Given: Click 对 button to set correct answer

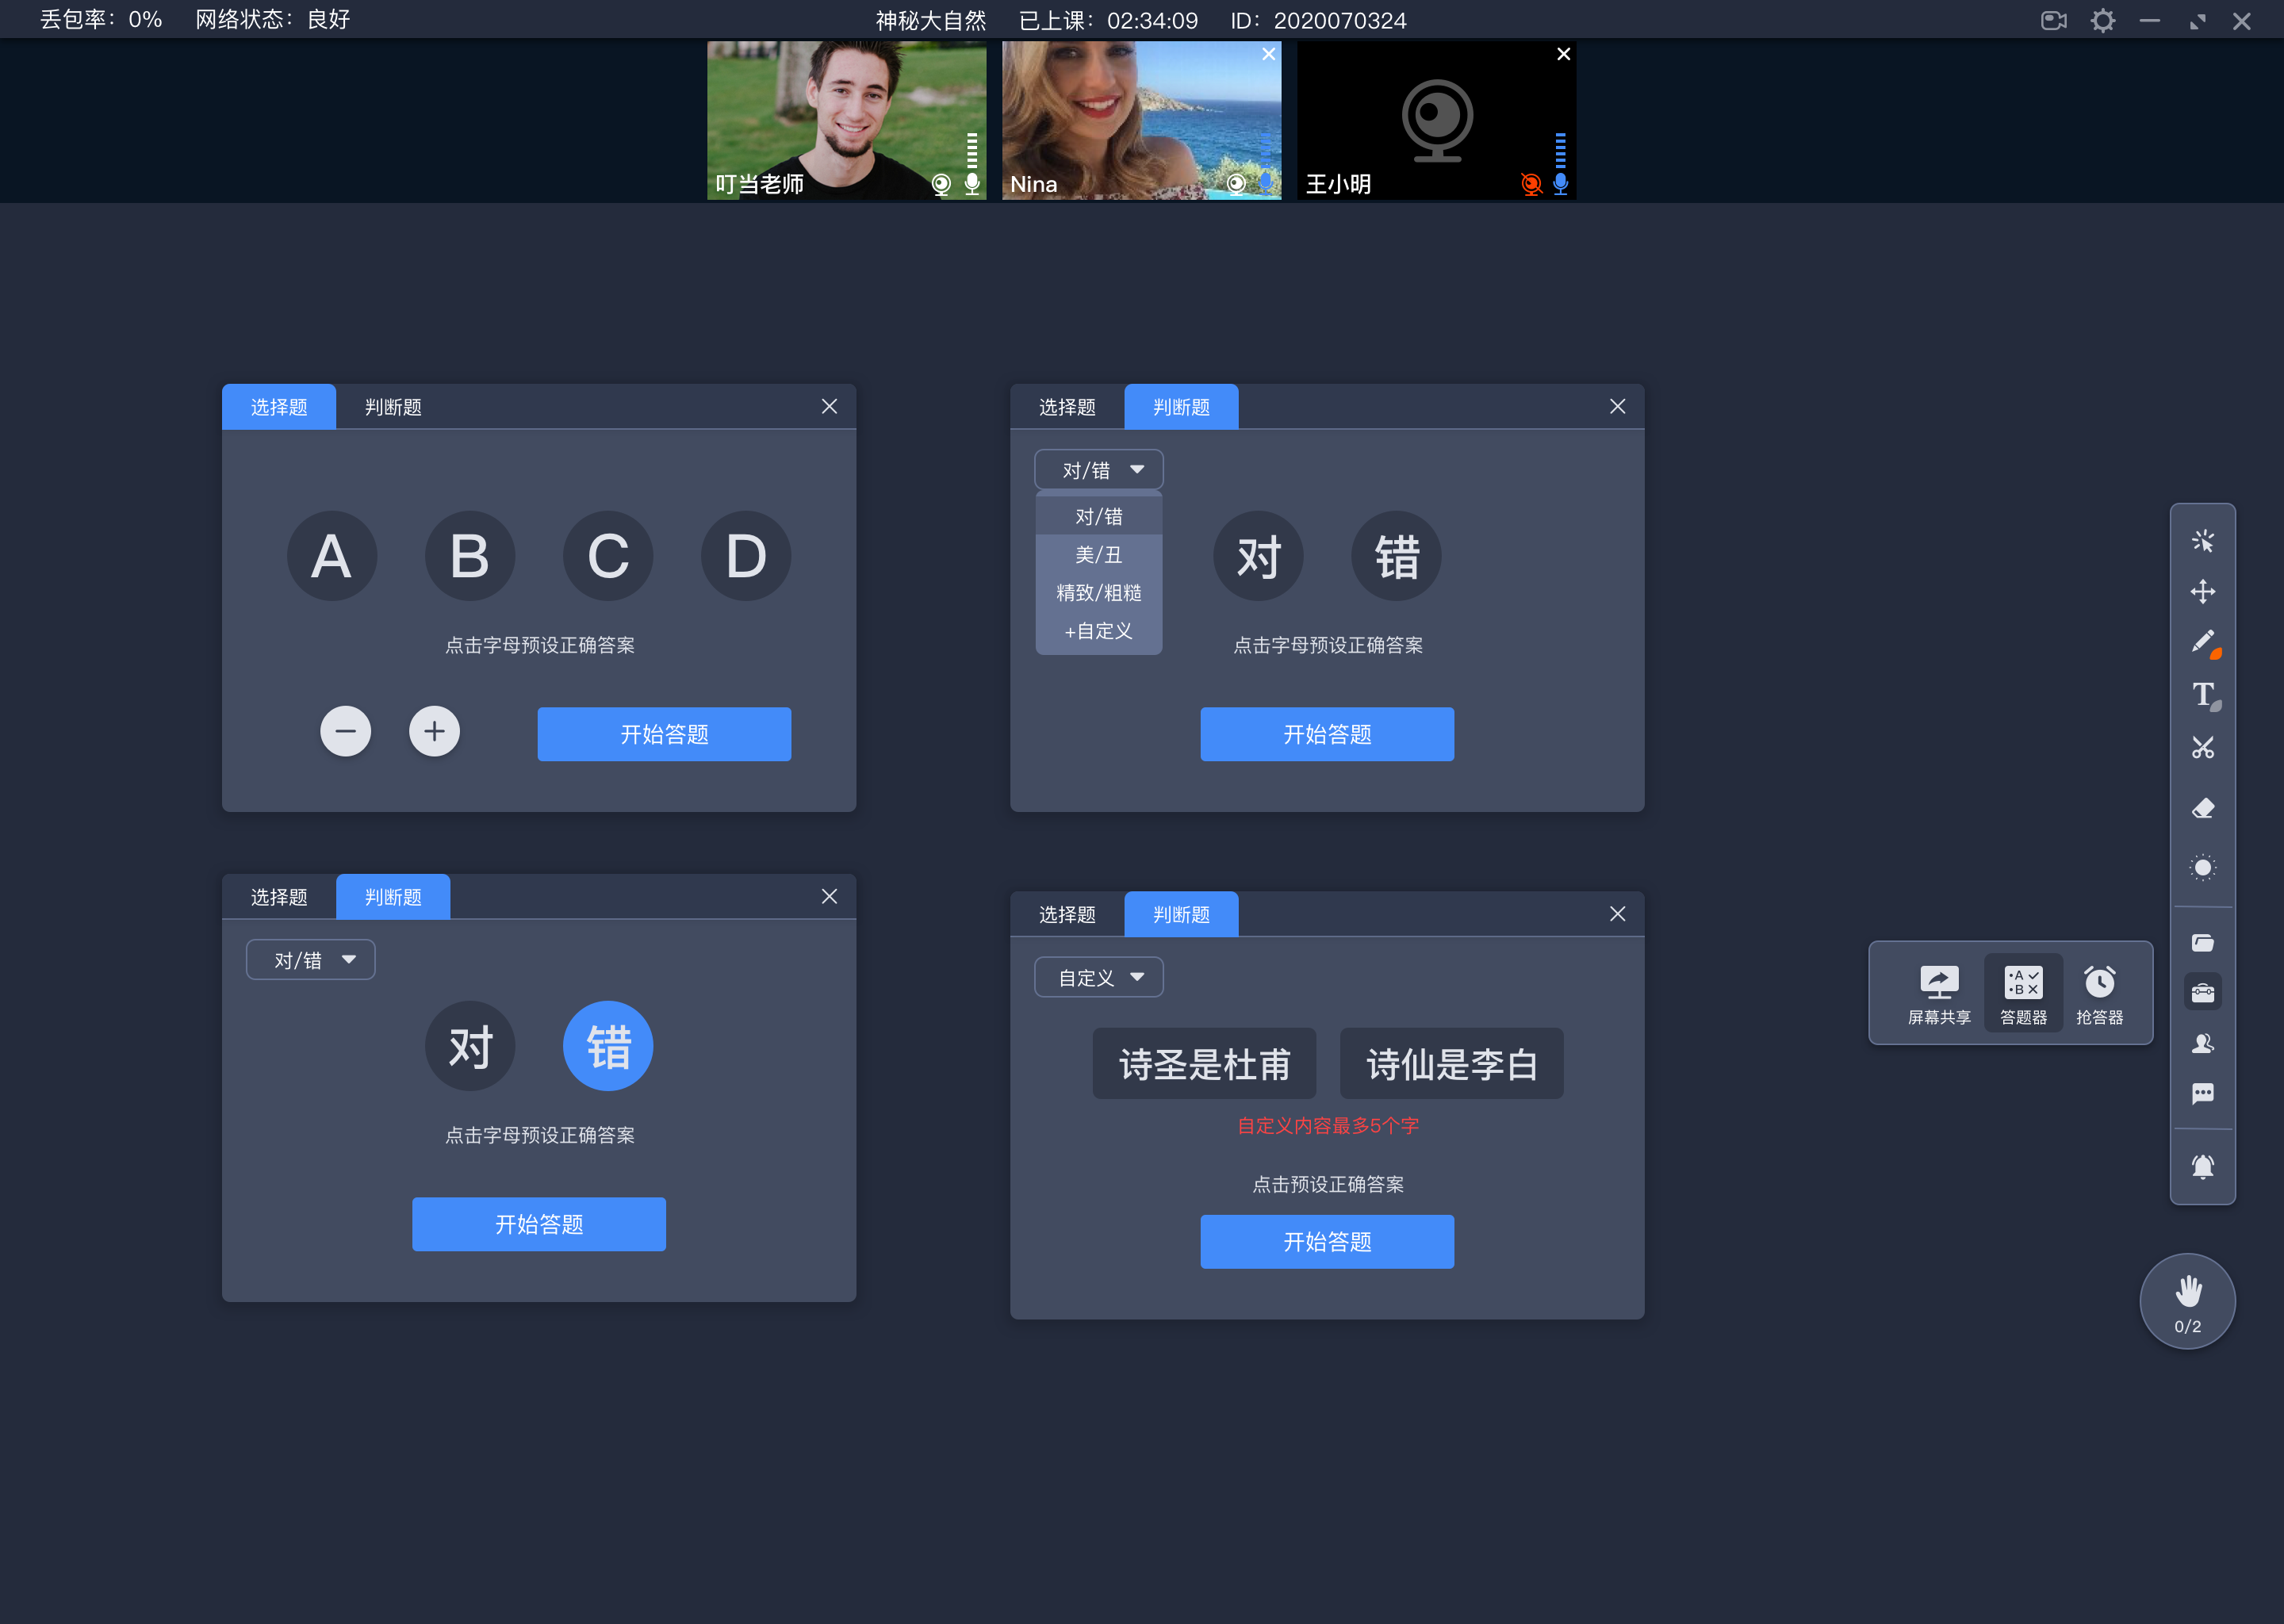Looking at the screenshot, I should click(467, 1044).
